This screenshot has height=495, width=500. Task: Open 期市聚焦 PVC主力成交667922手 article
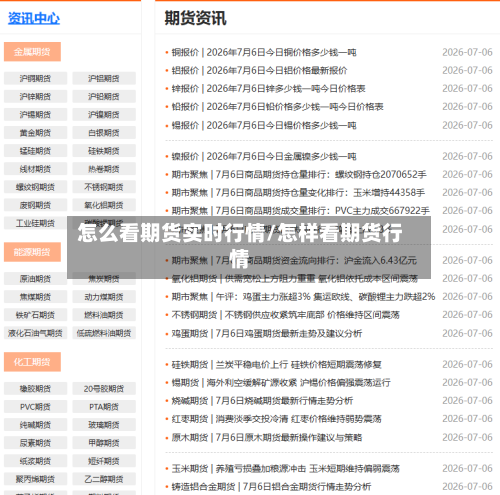(301, 210)
